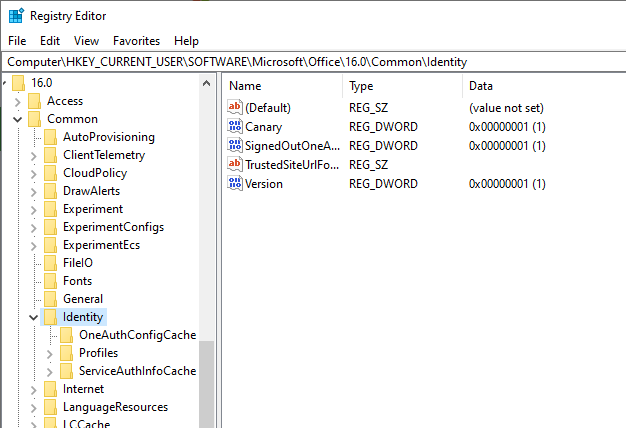The image size is (626, 428).
Task: Expand the ExperimentConfigs key
Action: click(34, 228)
